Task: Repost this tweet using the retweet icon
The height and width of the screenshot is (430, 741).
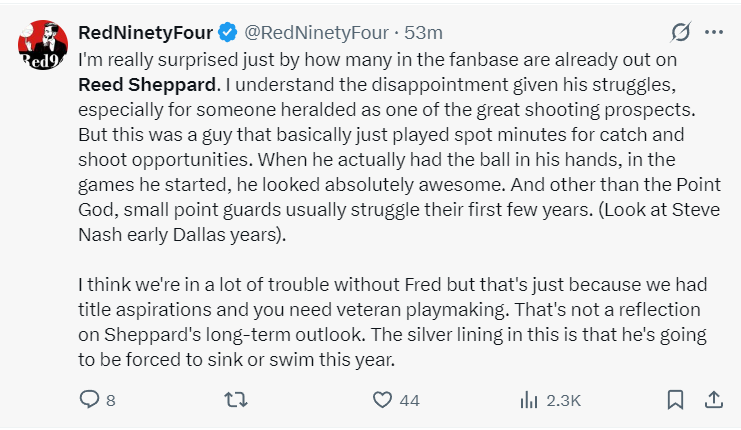Action: pyautogui.click(x=231, y=400)
